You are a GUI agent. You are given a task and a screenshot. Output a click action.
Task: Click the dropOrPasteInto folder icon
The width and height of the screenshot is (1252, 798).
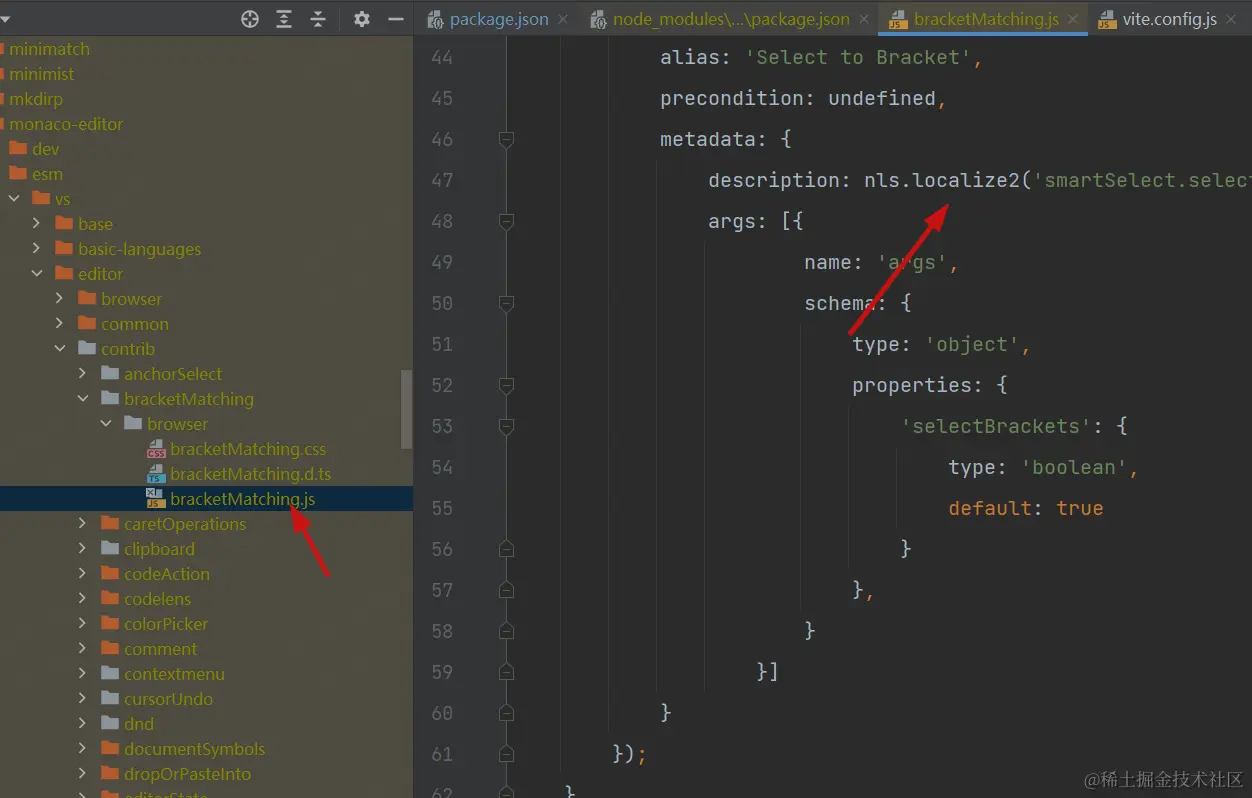coord(110,774)
